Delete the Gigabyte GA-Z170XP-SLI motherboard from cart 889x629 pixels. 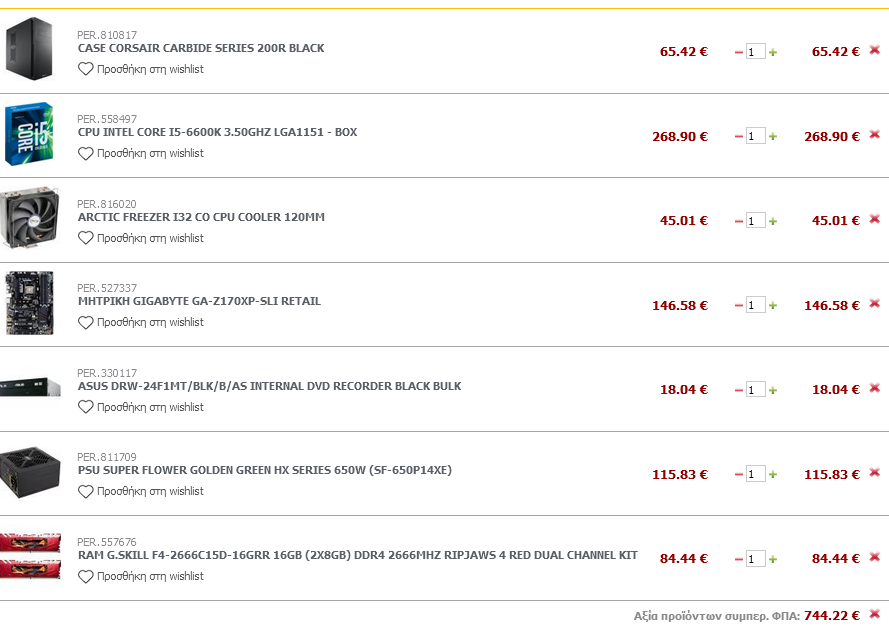point(874,303)
